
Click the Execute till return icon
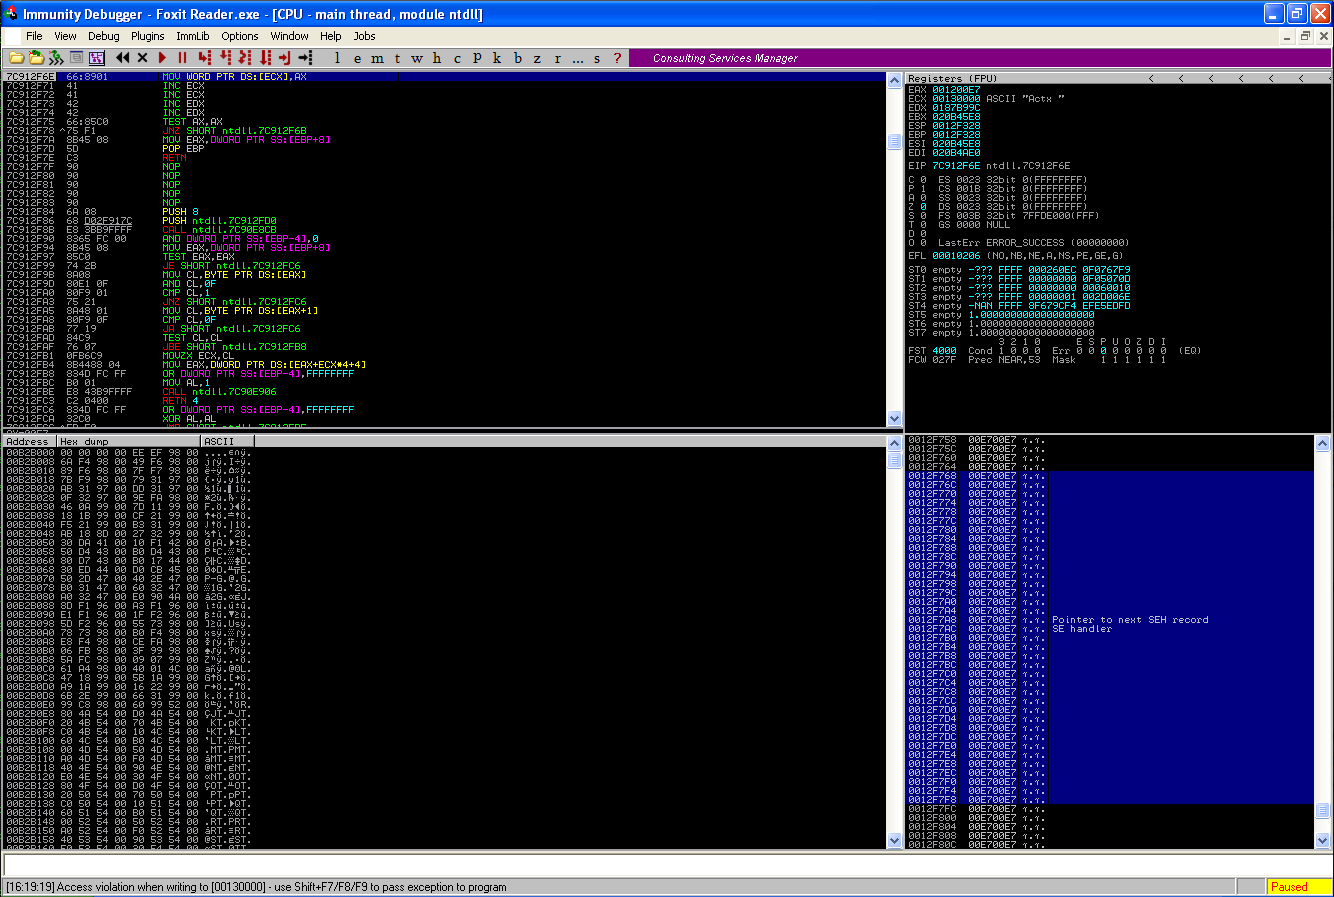point(285,58)
